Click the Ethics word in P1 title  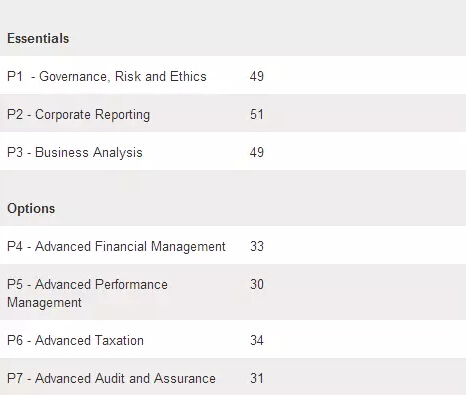pos(188,76)
